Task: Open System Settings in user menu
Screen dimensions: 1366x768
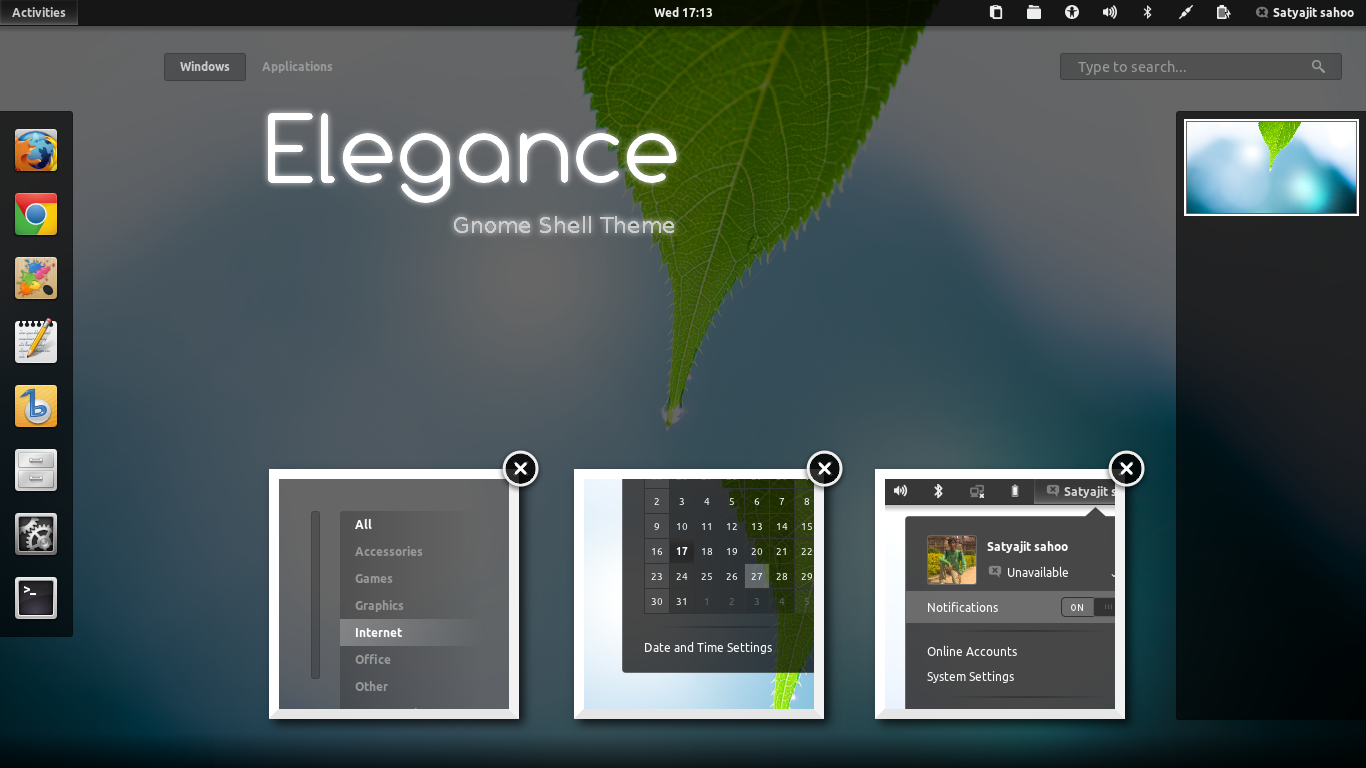Action: 970,676
